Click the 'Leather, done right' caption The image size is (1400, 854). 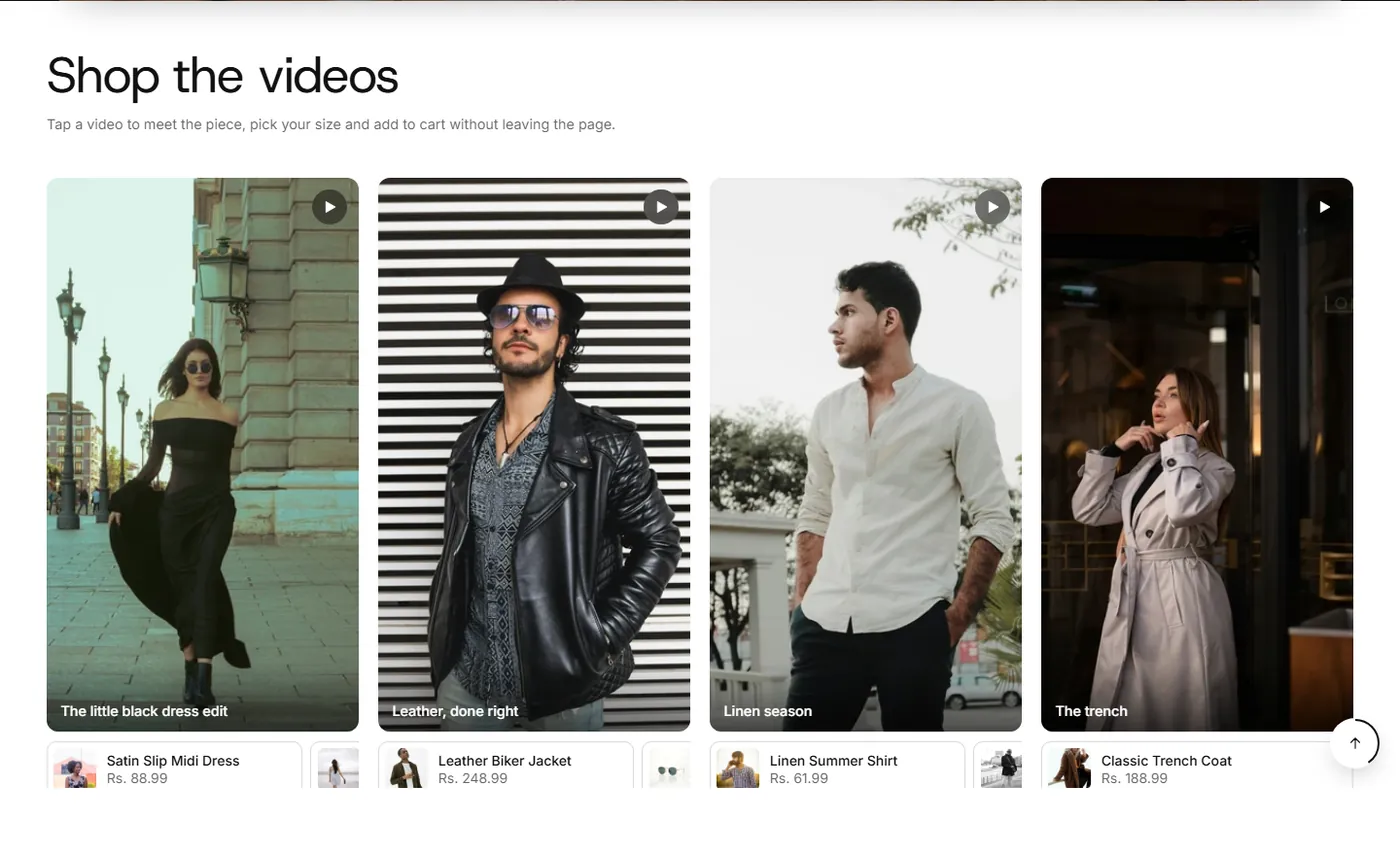click(455, 711)
